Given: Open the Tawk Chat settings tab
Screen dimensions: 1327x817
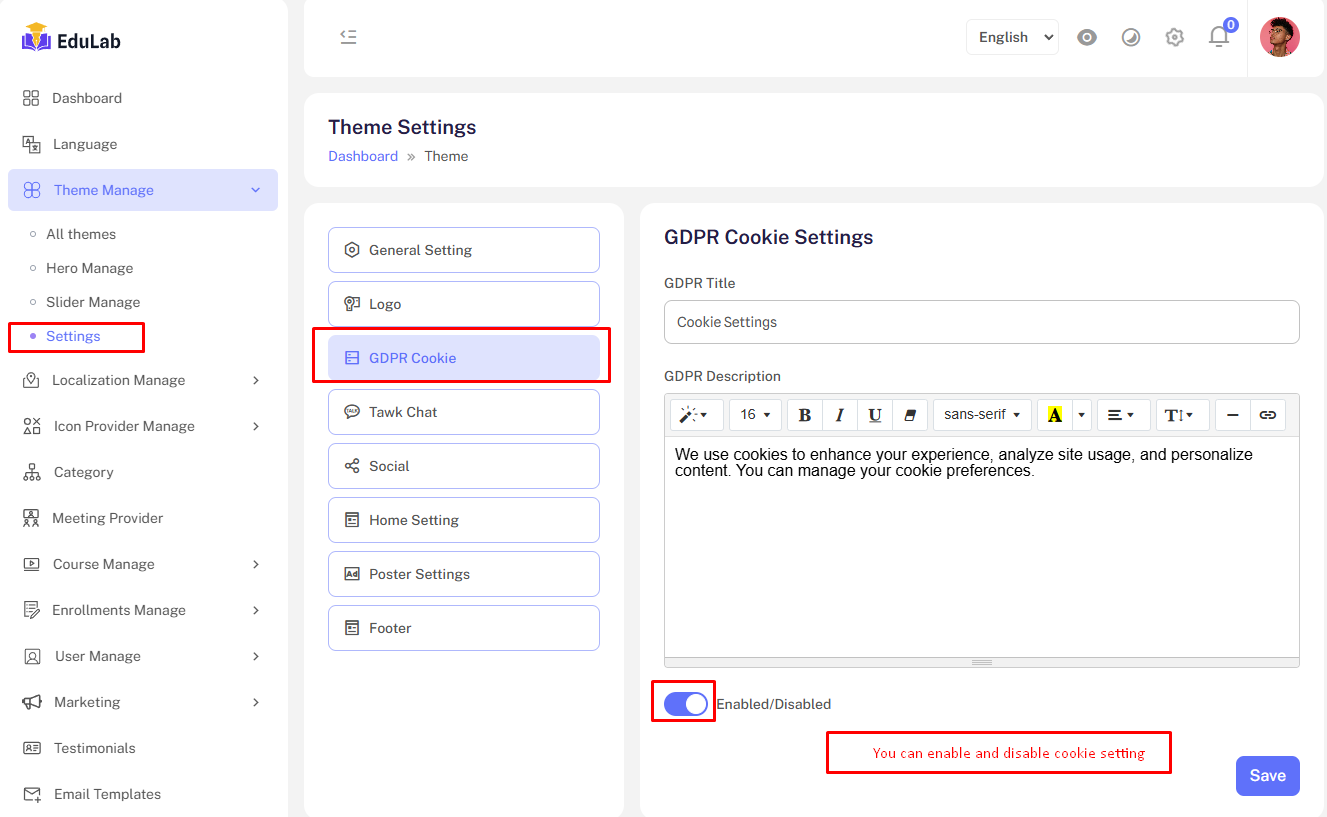Looking at the screenshot, I should pos(464,412).
